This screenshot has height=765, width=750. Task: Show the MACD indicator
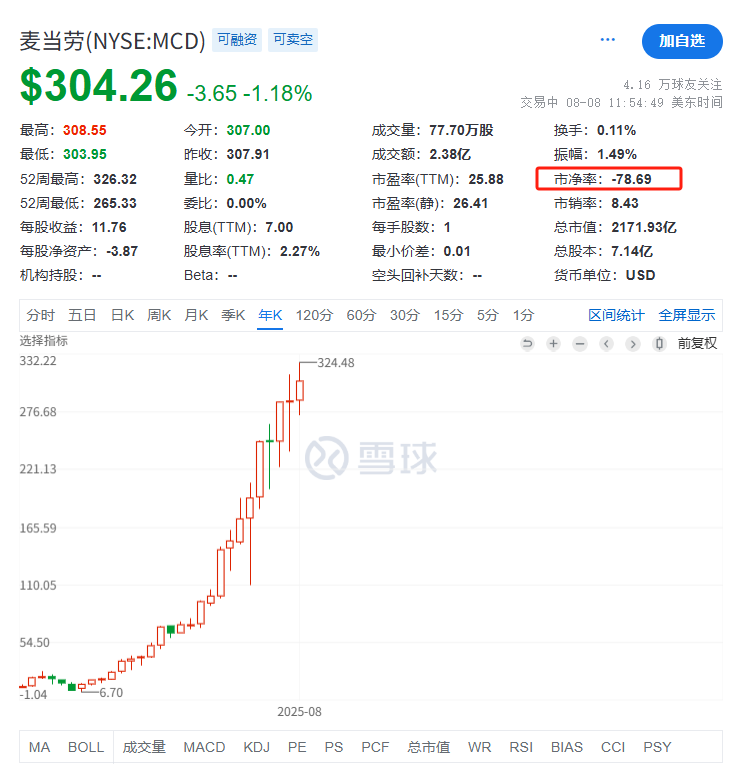204,747
